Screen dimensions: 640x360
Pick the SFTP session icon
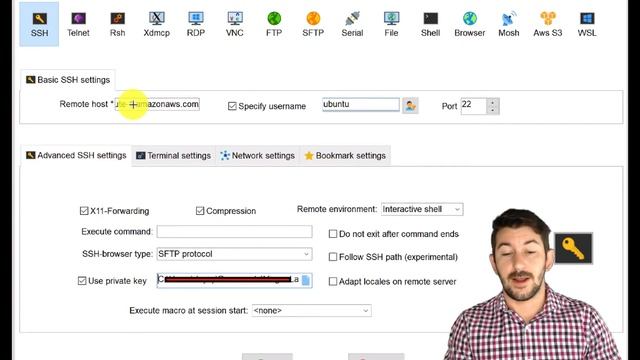(313, 24)
